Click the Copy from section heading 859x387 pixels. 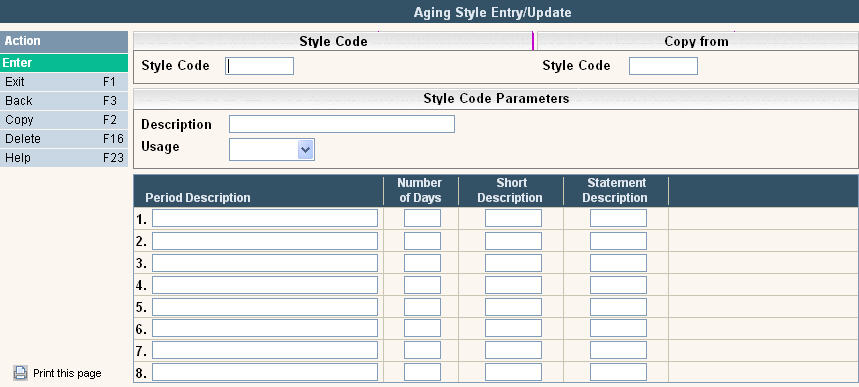[x=696, y=42]
